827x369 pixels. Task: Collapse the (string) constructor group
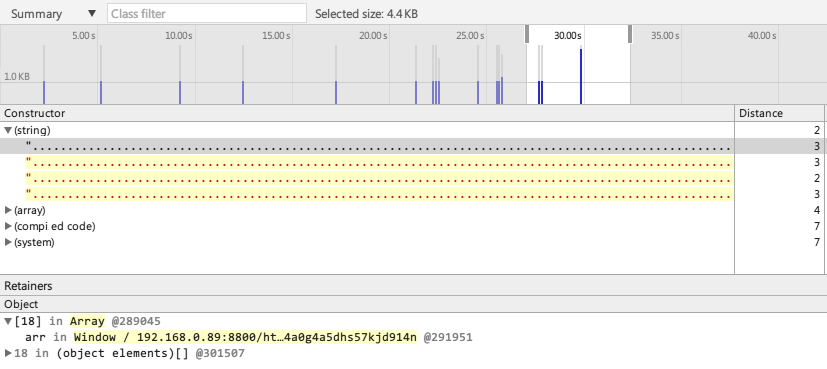click(8, 130)
